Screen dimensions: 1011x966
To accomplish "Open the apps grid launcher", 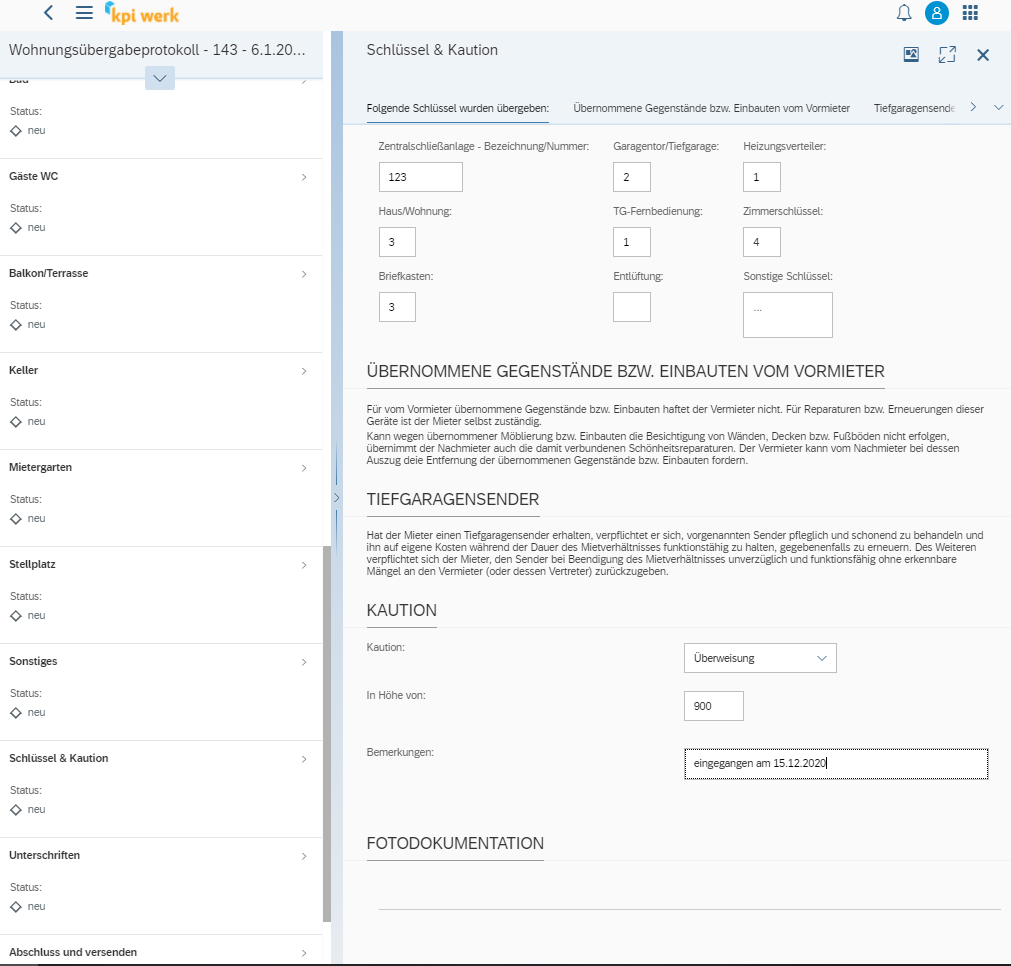I will point(970,13).
